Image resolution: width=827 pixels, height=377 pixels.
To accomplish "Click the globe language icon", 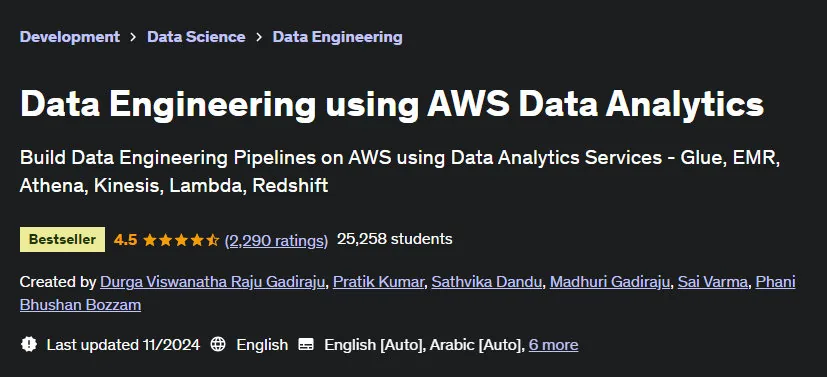I will pos(218,345).
